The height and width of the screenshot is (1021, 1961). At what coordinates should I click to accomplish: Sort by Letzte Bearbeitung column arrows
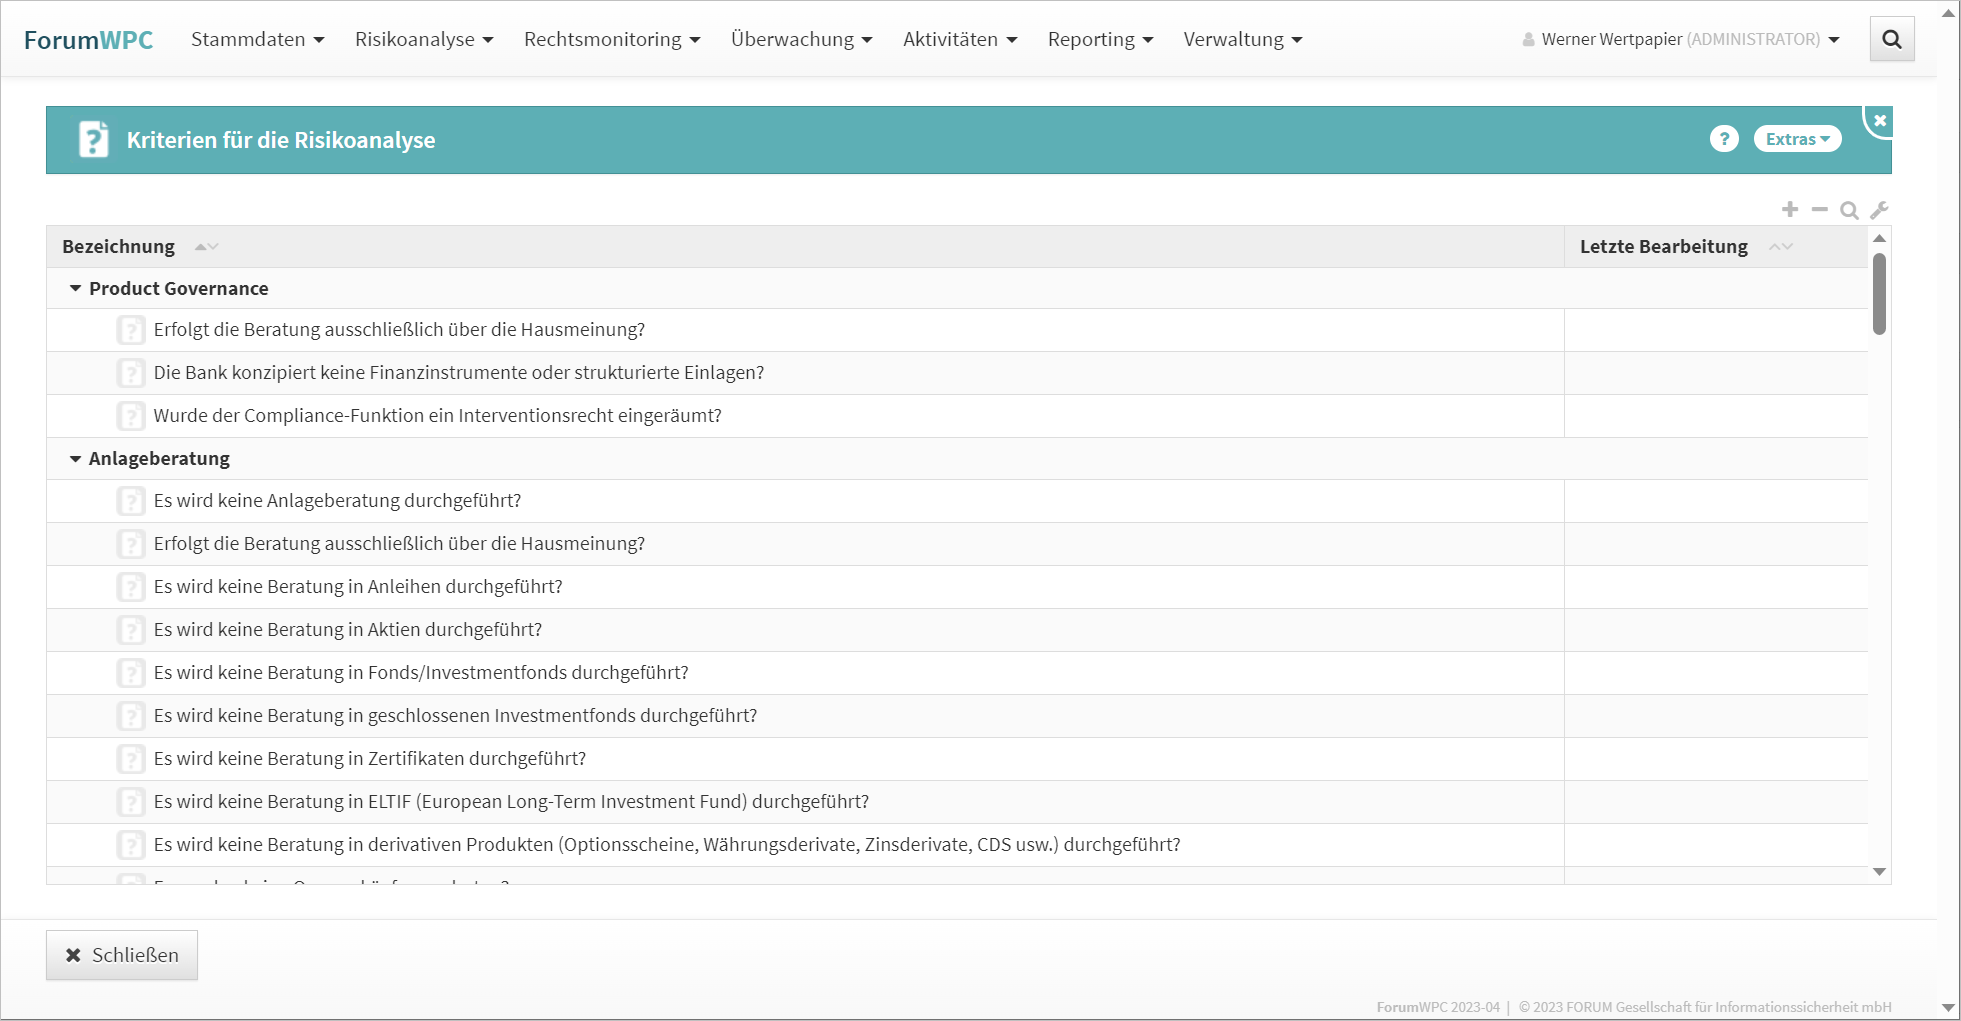click(1781, 247)
